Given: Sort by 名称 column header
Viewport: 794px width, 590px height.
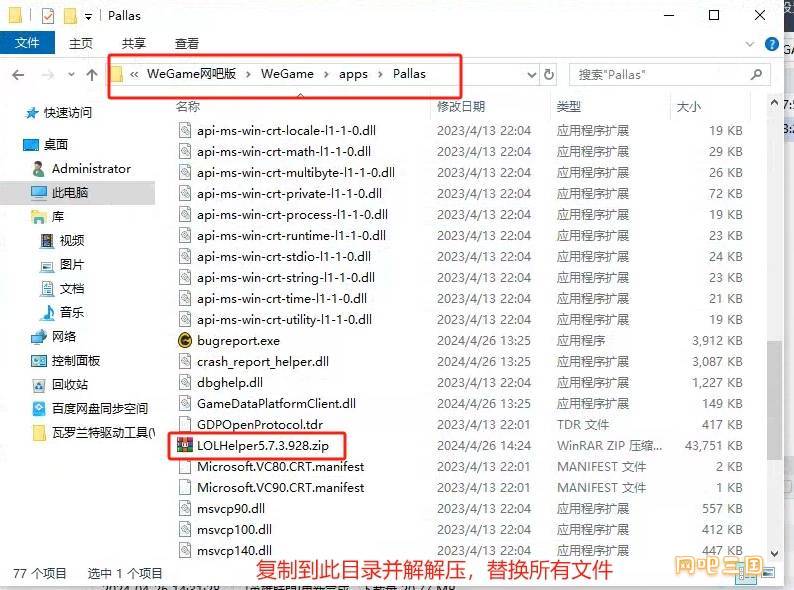Looking at the screenshot, I should (188, 106).
